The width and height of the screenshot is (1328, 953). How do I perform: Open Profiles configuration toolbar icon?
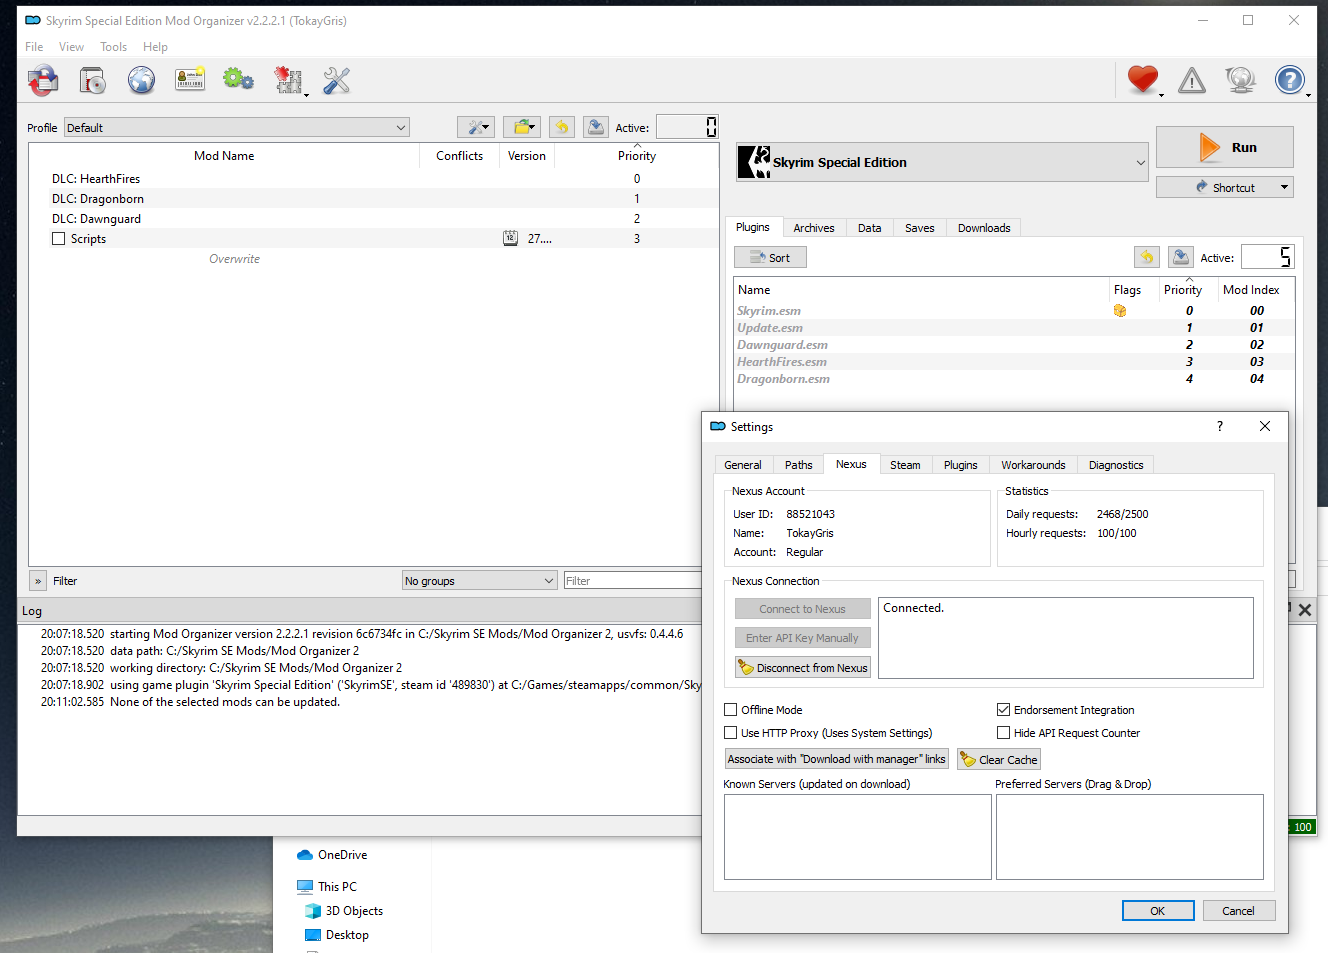click(x=190, y=80)
